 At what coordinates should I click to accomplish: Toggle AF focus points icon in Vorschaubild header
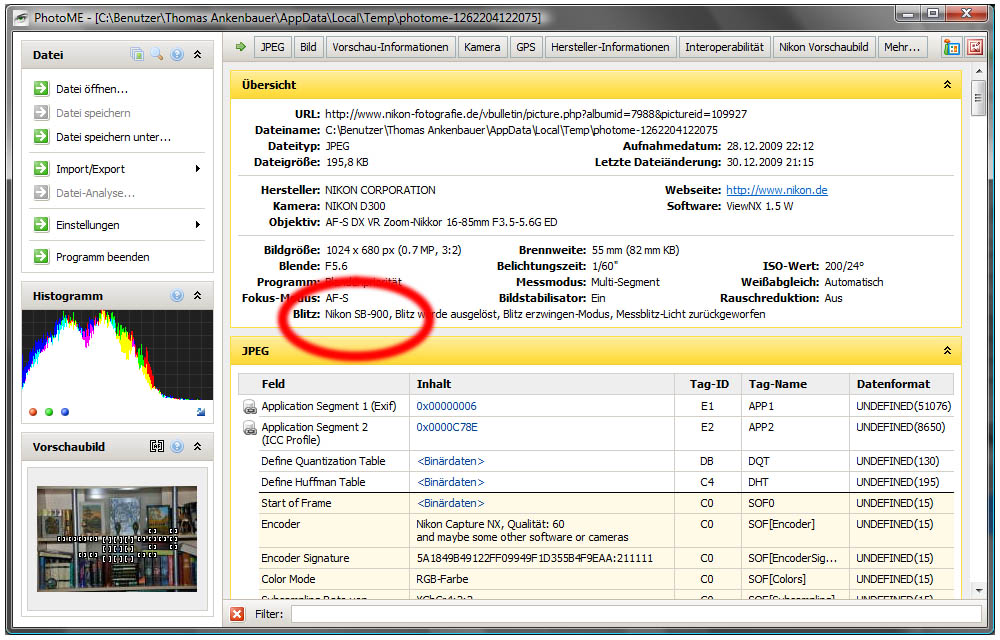[157, 446]
